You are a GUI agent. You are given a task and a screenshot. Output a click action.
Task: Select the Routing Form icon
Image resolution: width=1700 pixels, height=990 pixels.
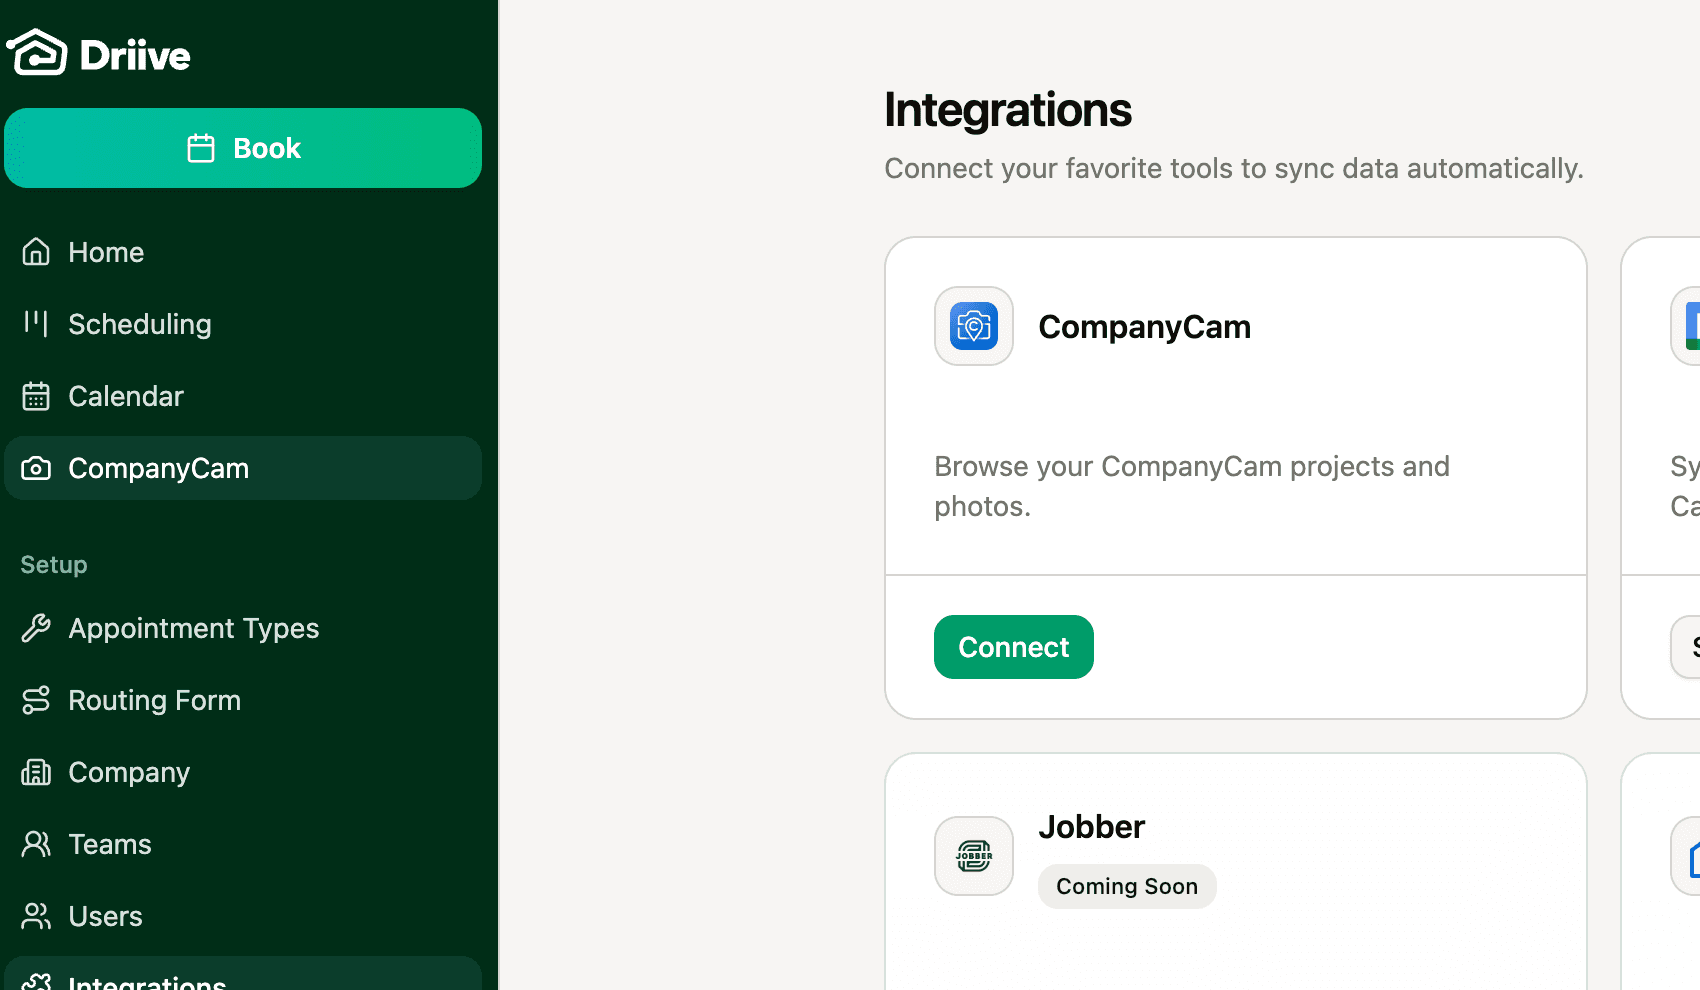36,700
